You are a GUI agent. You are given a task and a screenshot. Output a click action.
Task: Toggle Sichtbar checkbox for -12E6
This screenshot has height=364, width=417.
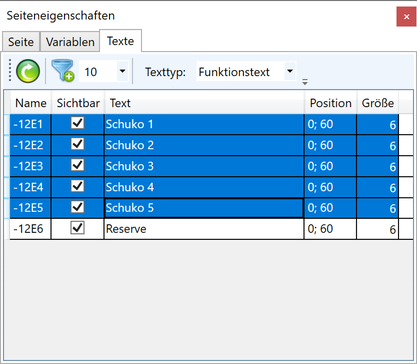click(x=78, y=228)
